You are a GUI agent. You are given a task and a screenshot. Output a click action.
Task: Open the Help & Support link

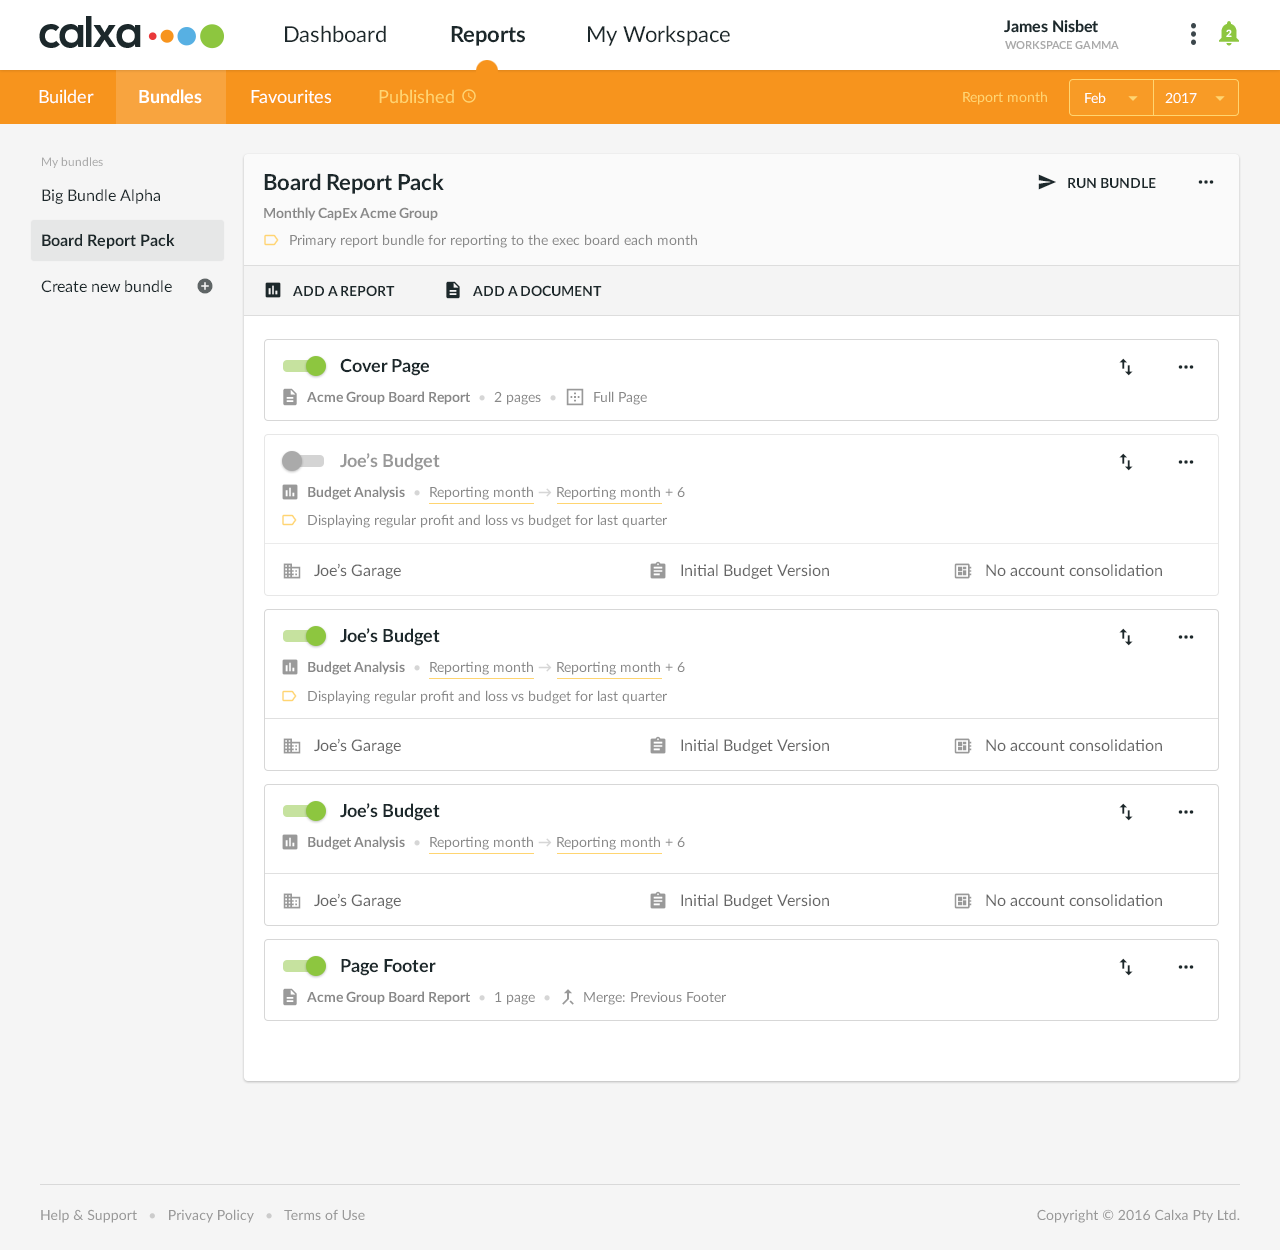[88, 1215]
